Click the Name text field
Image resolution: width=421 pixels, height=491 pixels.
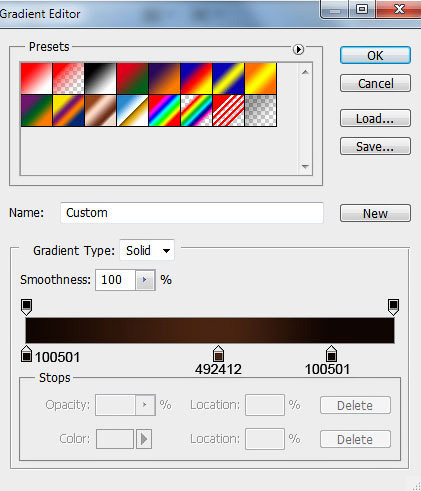tap(192, 213)
